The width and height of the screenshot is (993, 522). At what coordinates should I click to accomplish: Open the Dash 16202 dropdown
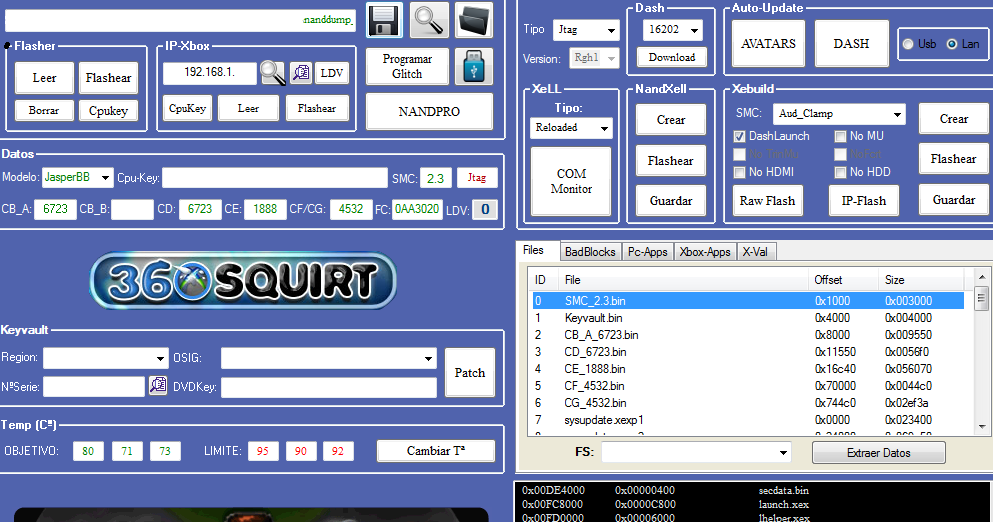coord(673,30)
